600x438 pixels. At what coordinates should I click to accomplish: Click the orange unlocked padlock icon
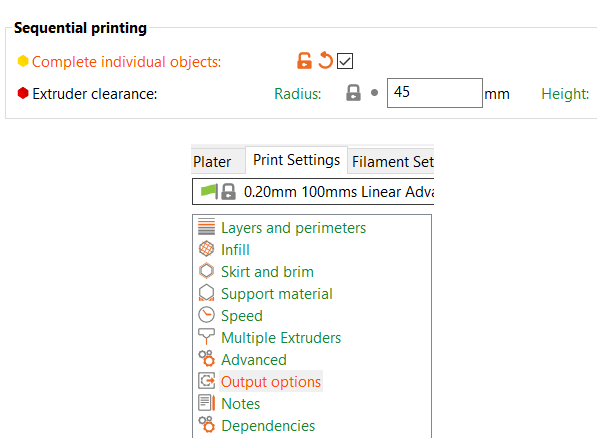pyautogui.click(x=304, y=61)
